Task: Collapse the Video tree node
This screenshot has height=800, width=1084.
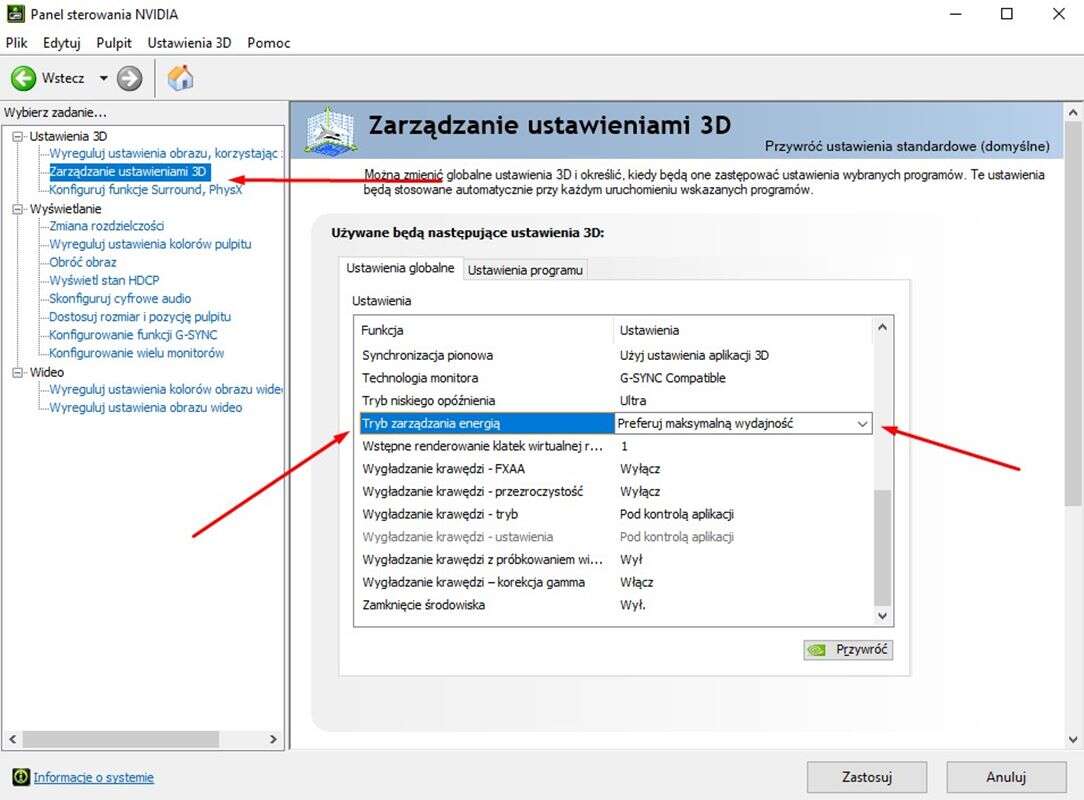Action: click(x=17, y=372)
